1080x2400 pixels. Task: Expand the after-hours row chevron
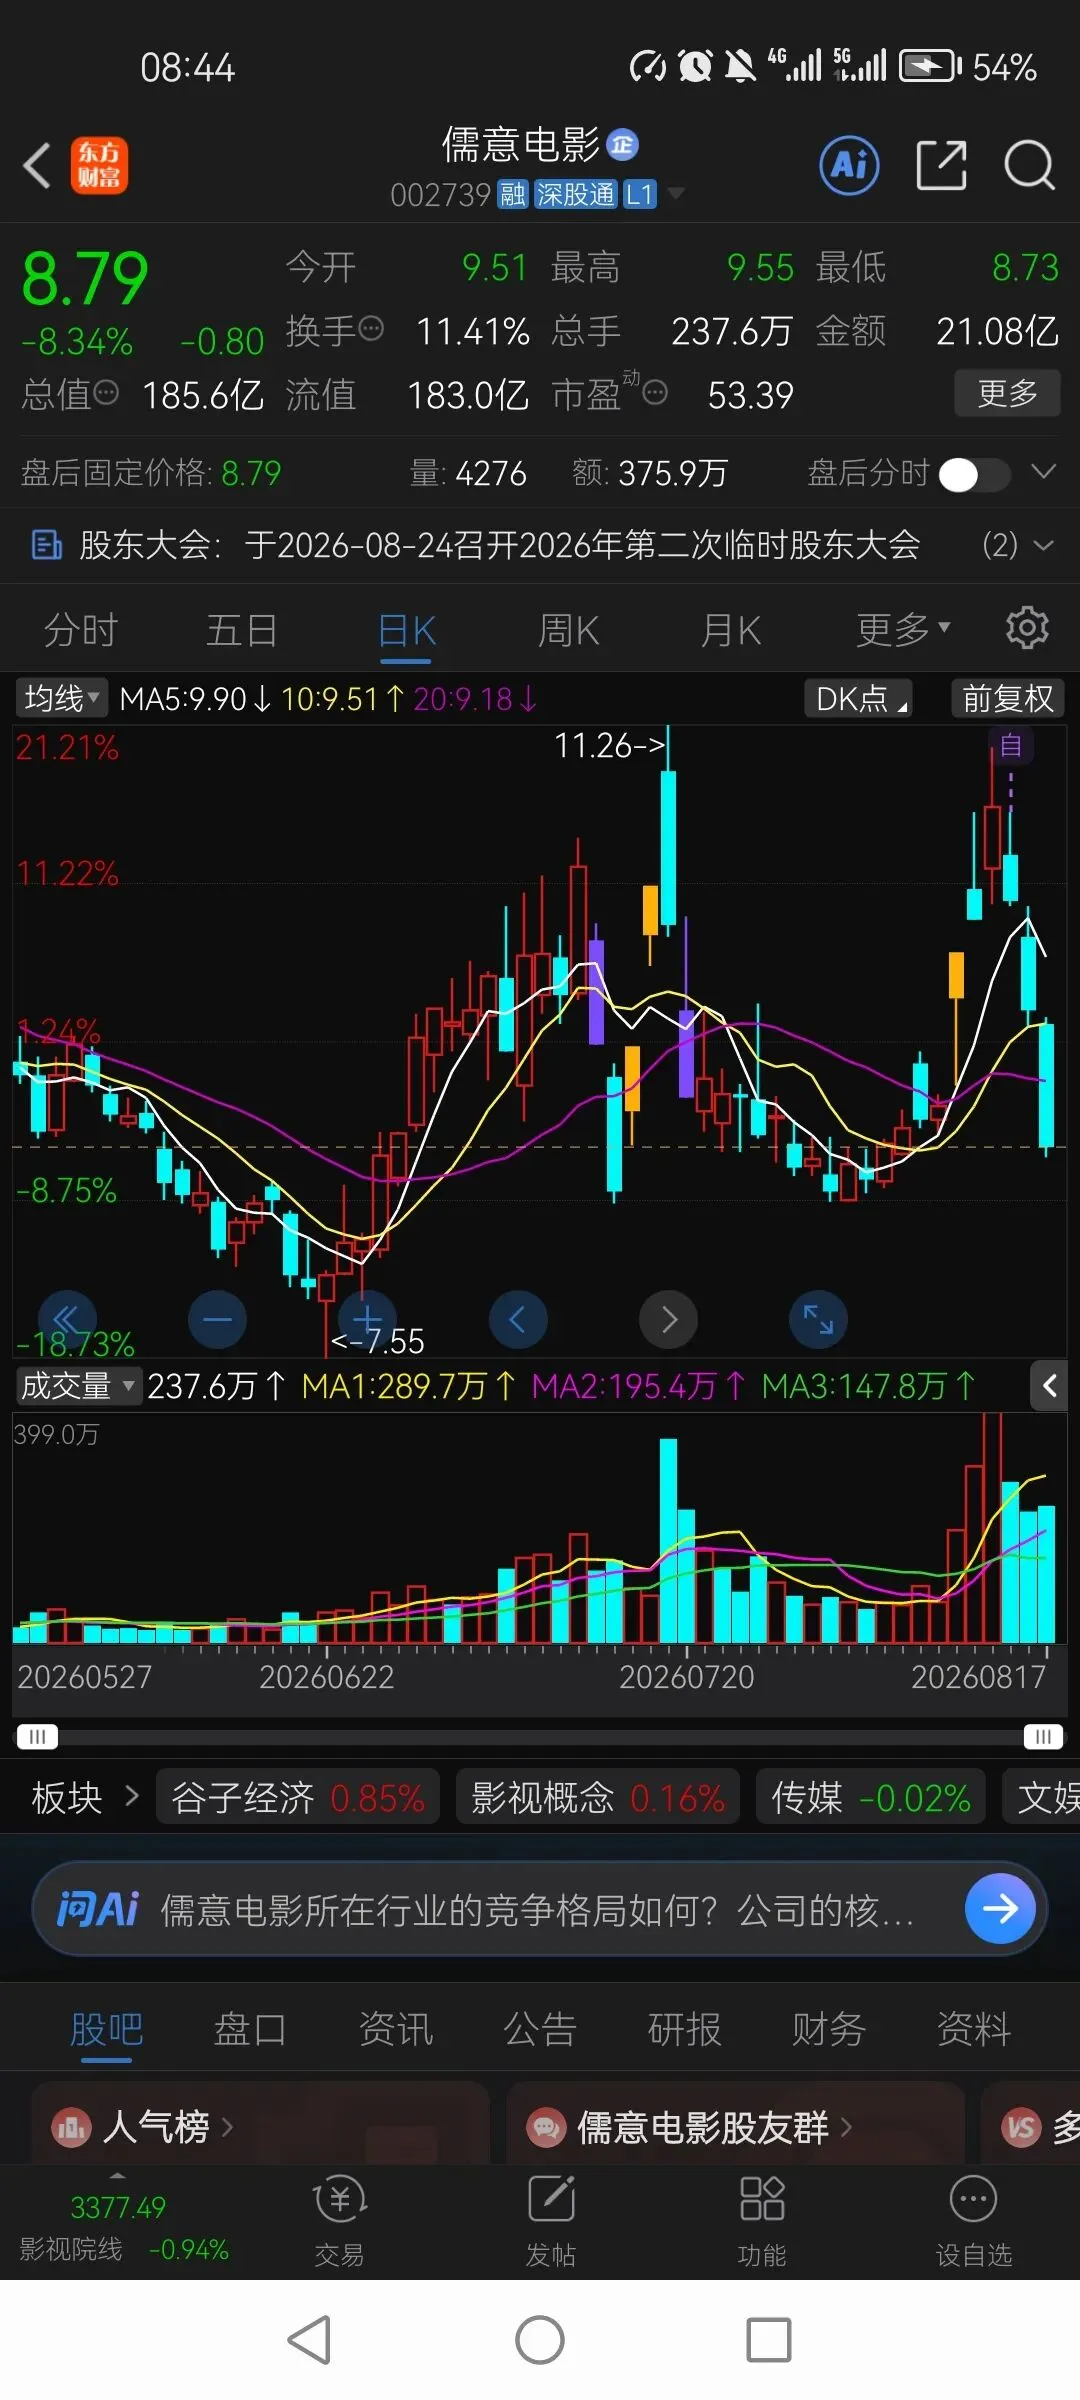[1043, 472]
